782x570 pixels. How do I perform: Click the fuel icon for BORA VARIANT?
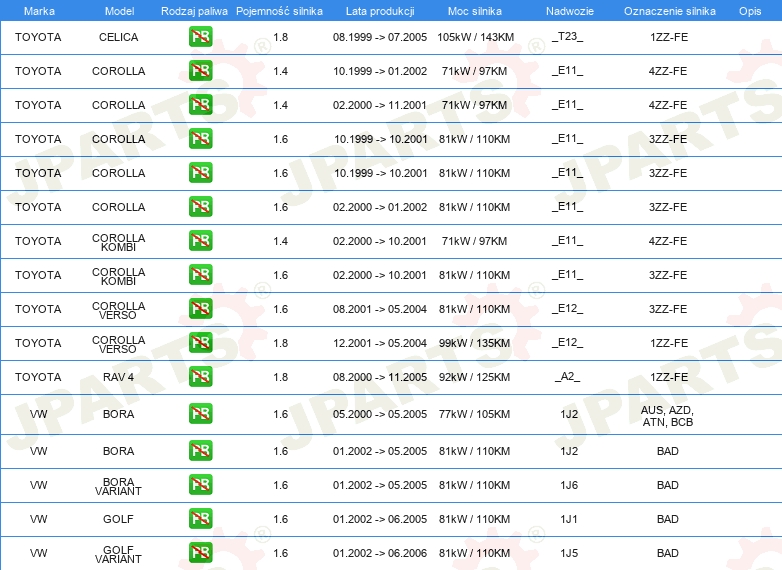point(200,485)
